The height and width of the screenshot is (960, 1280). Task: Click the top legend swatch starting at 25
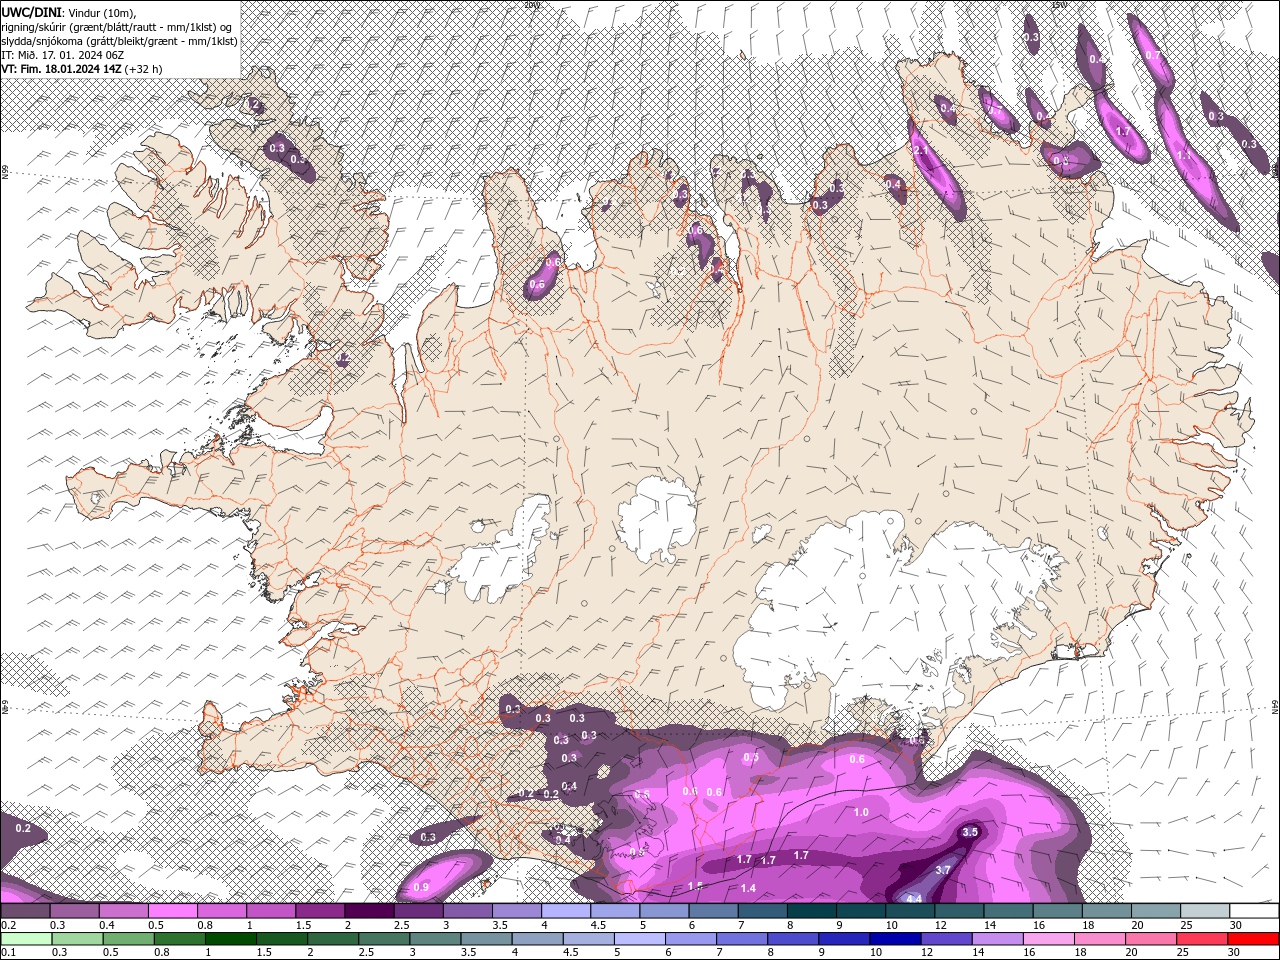(1206, 911)
